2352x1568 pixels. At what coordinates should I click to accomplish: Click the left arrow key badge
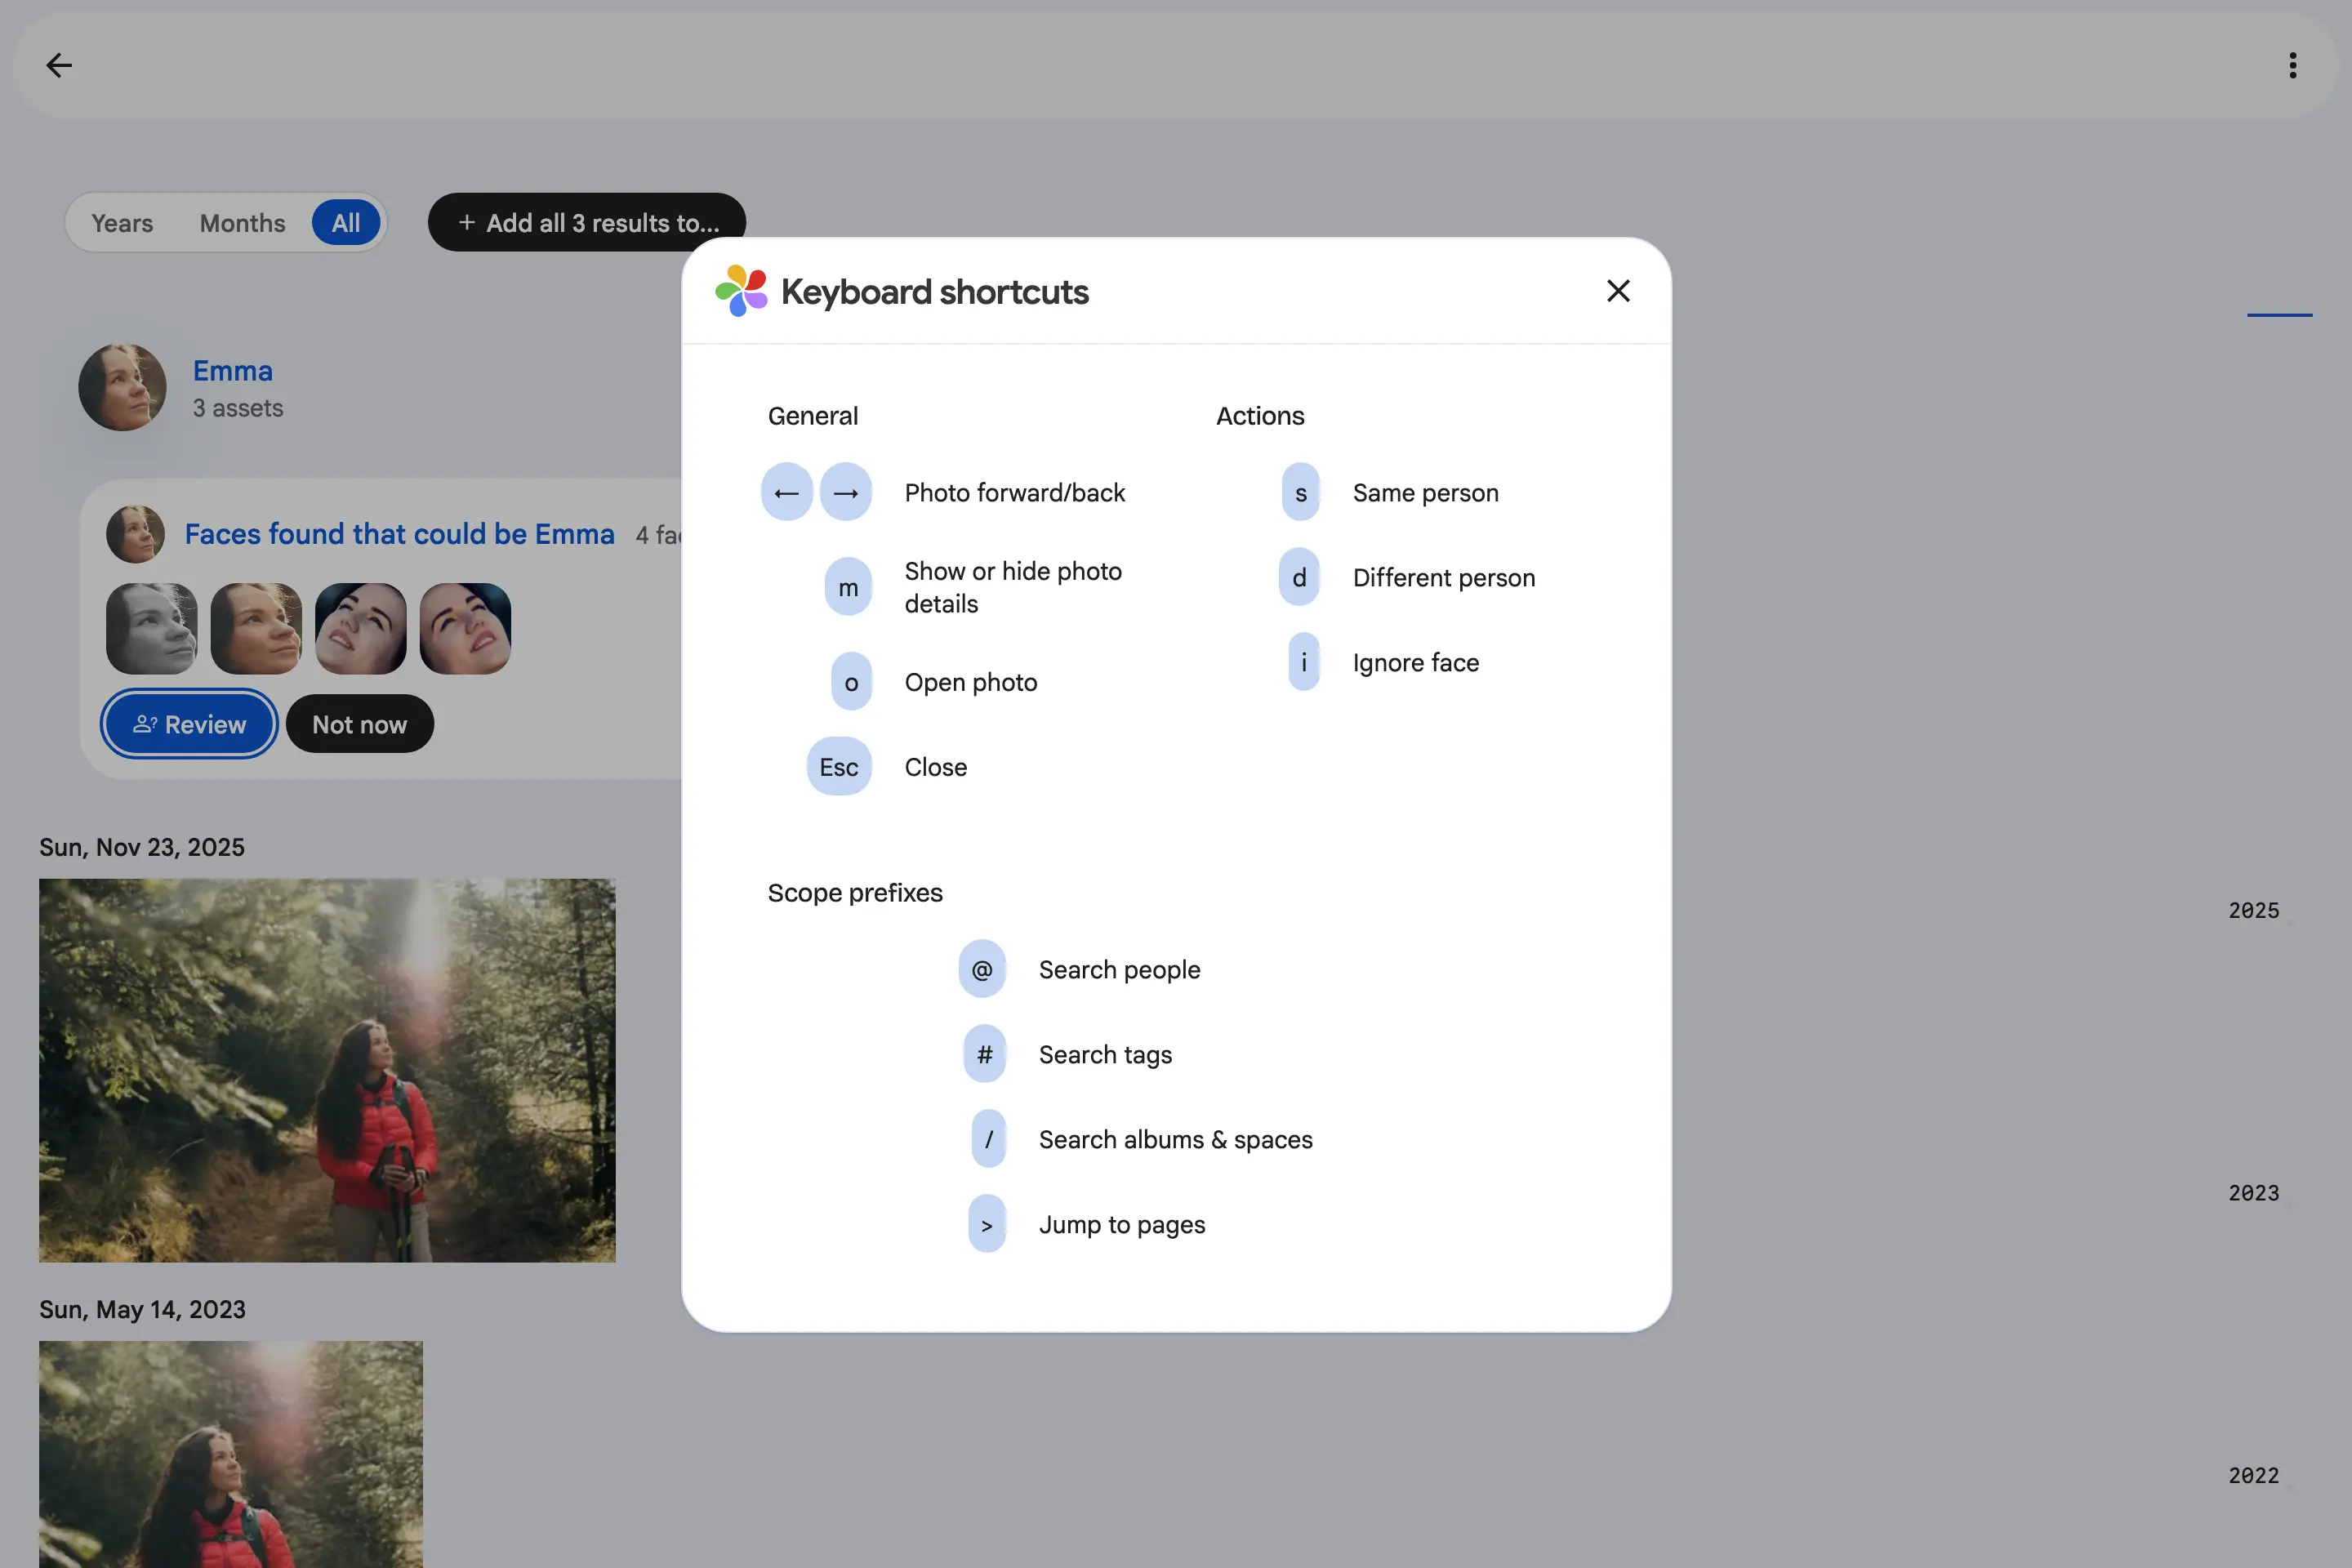787,492
